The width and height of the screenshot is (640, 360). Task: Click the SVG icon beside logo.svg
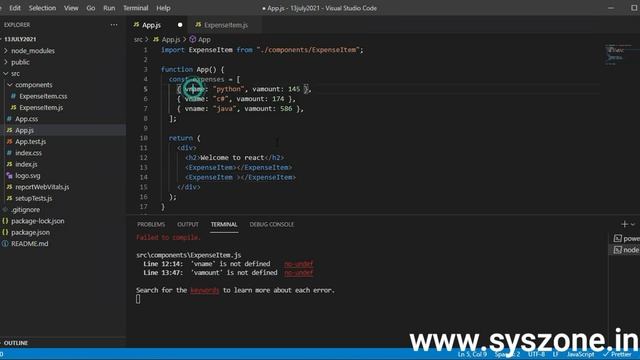(9, 176)
